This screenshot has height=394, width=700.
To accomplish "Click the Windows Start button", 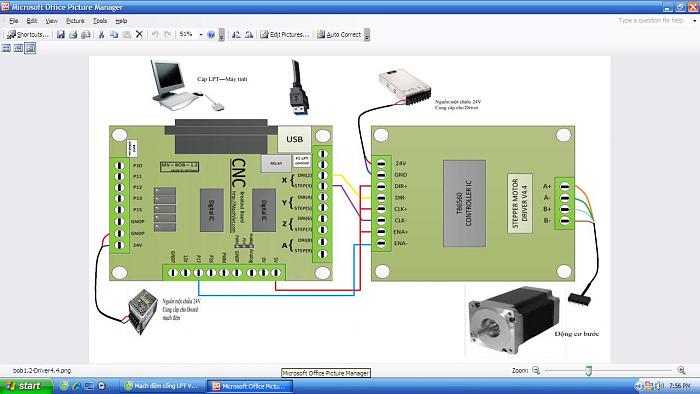I will [x=25, y=386].
